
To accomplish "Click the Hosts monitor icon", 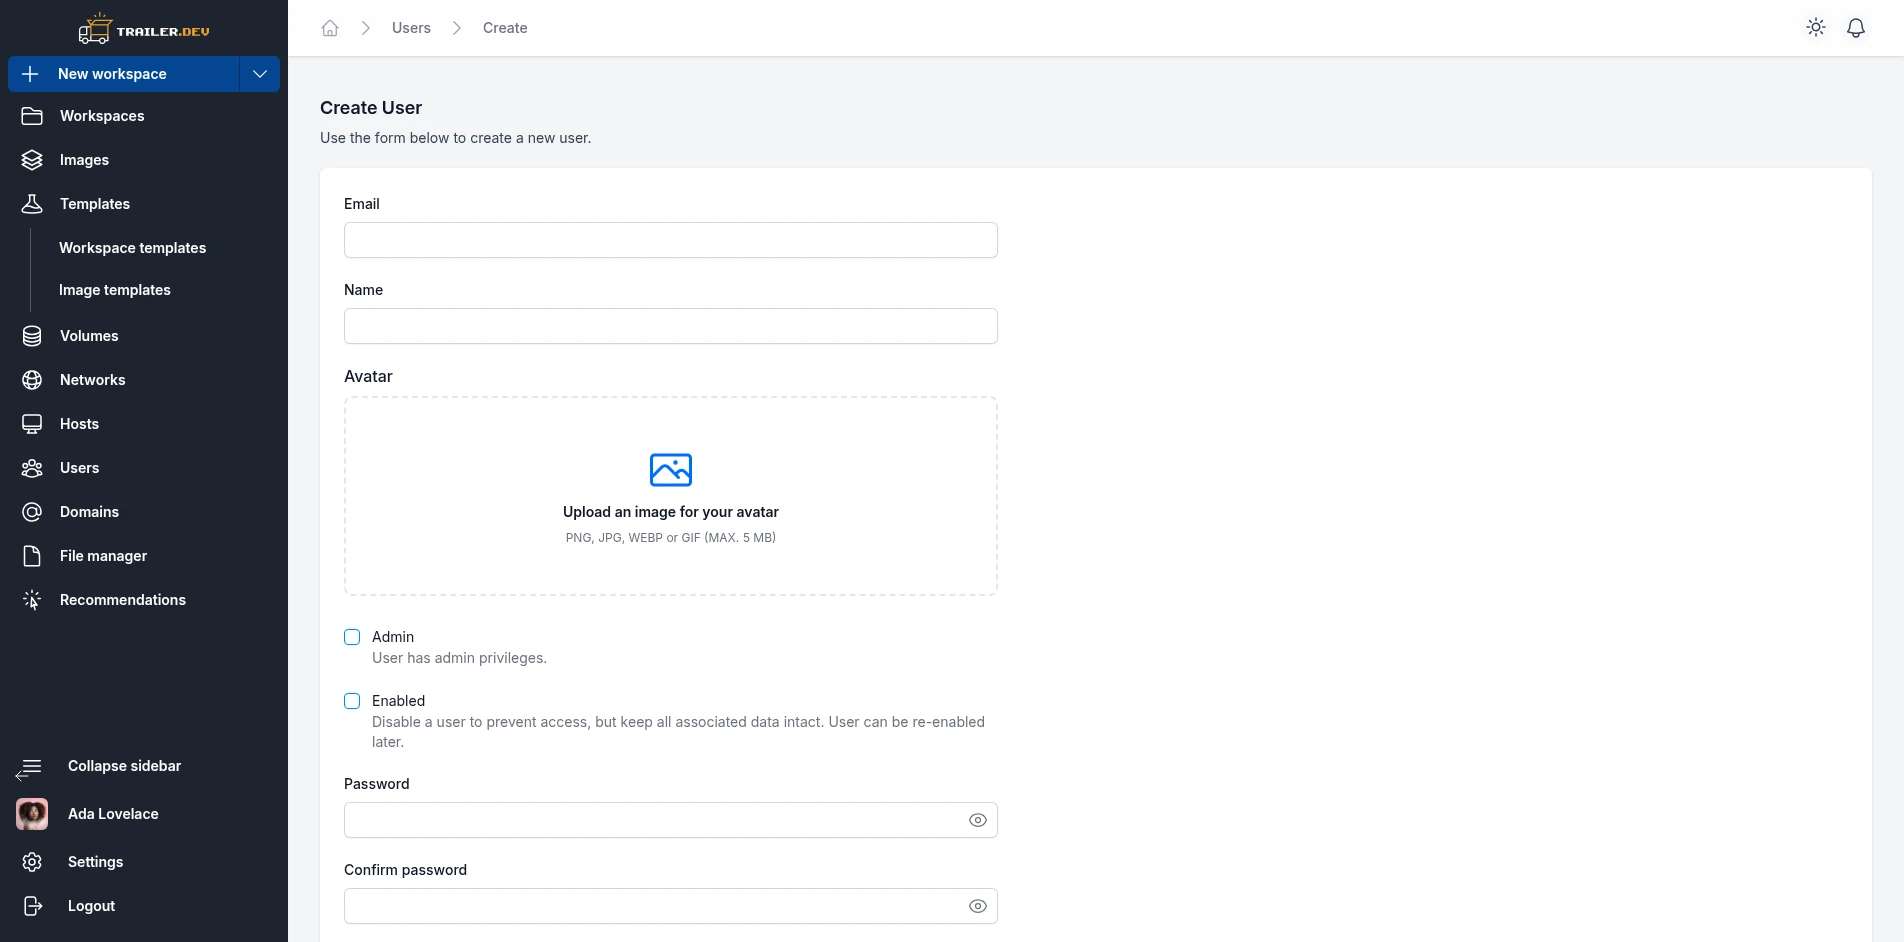I will (x=32, y=424).
